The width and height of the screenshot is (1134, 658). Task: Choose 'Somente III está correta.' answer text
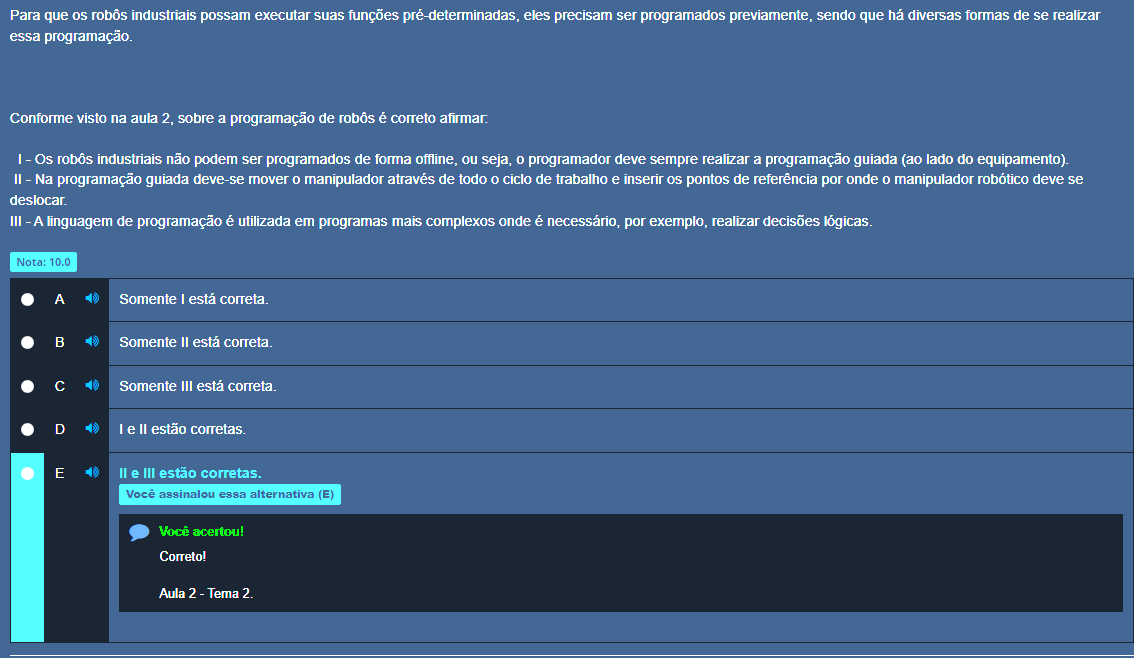pos(197,386)
